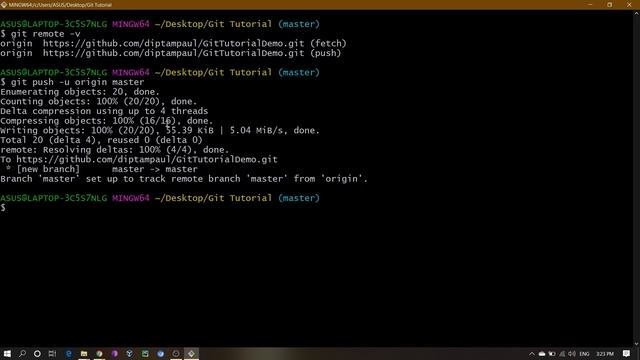Switch the ENG input language indicator
Image resolution: width=640 pixels, height=360 pixels.
[x=584, y=354]
